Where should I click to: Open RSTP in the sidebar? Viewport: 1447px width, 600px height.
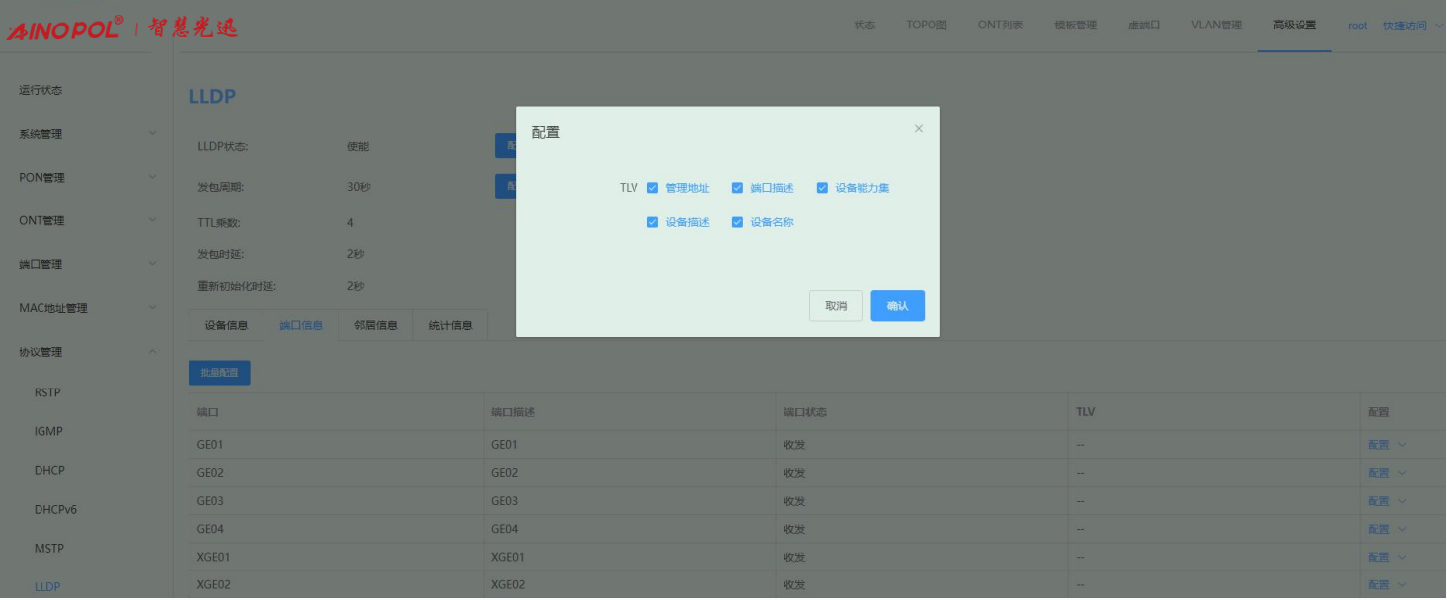click(48, 393)
